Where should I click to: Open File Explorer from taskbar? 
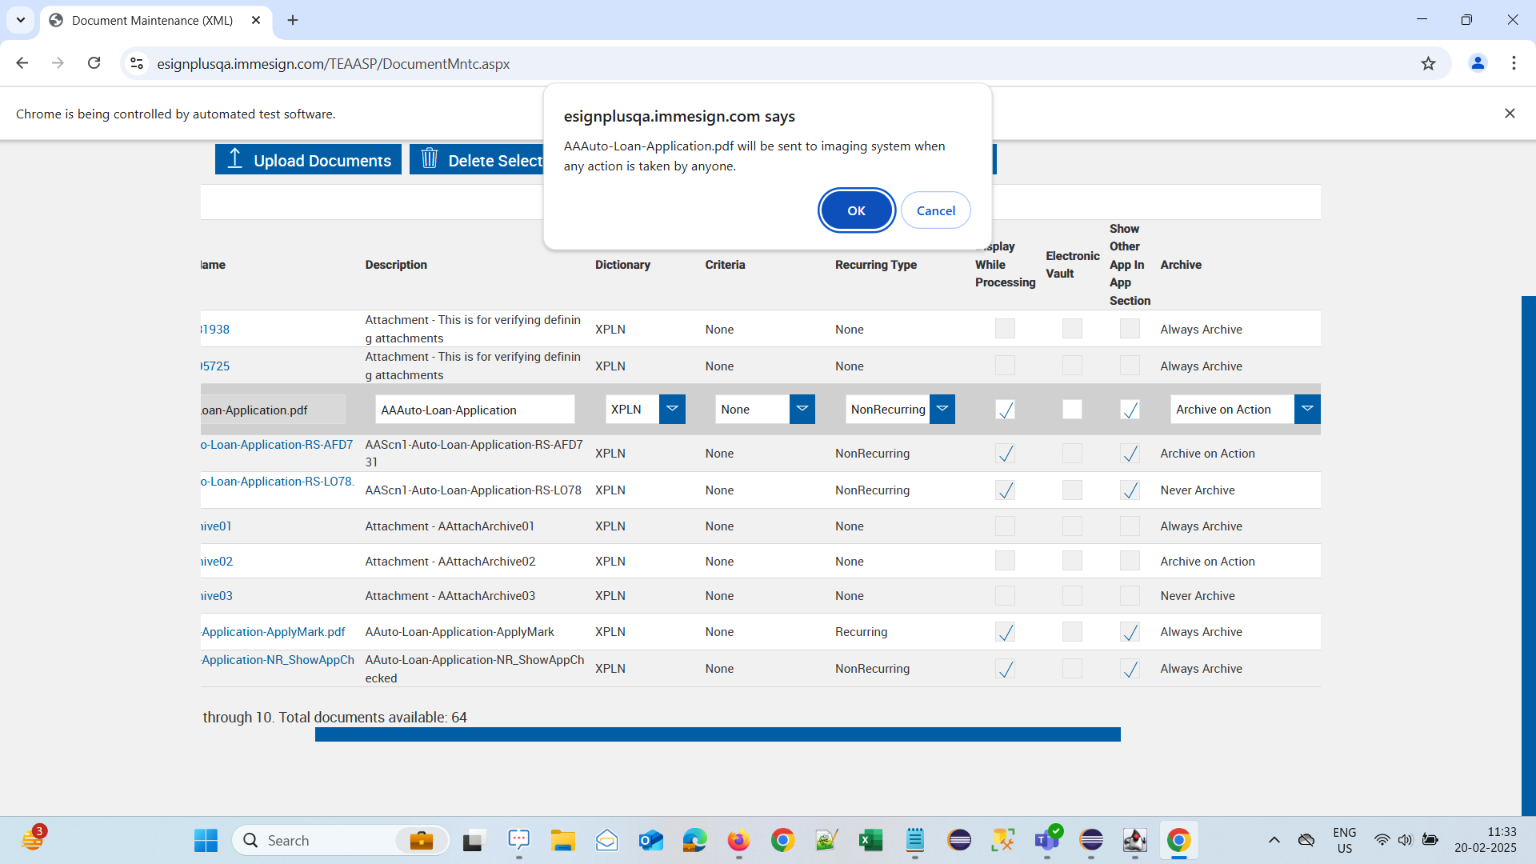point(563,841)
